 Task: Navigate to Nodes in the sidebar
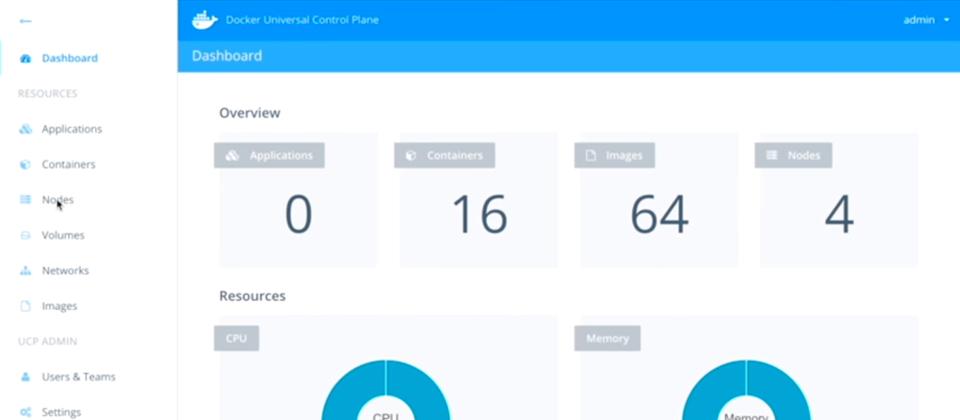click(58, 200)
